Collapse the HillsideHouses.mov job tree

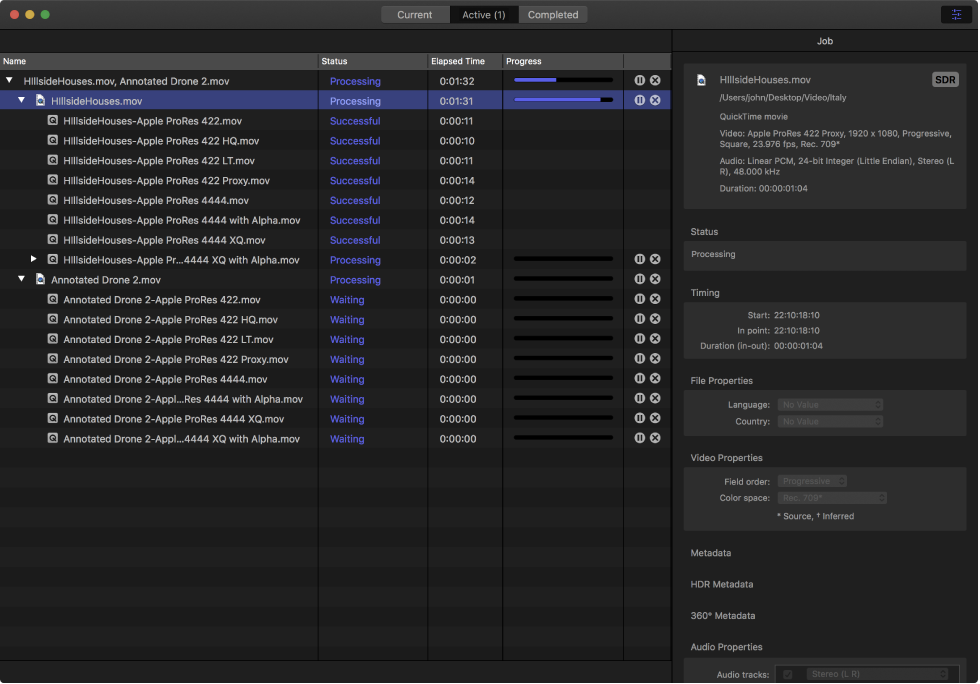point(21,100)
